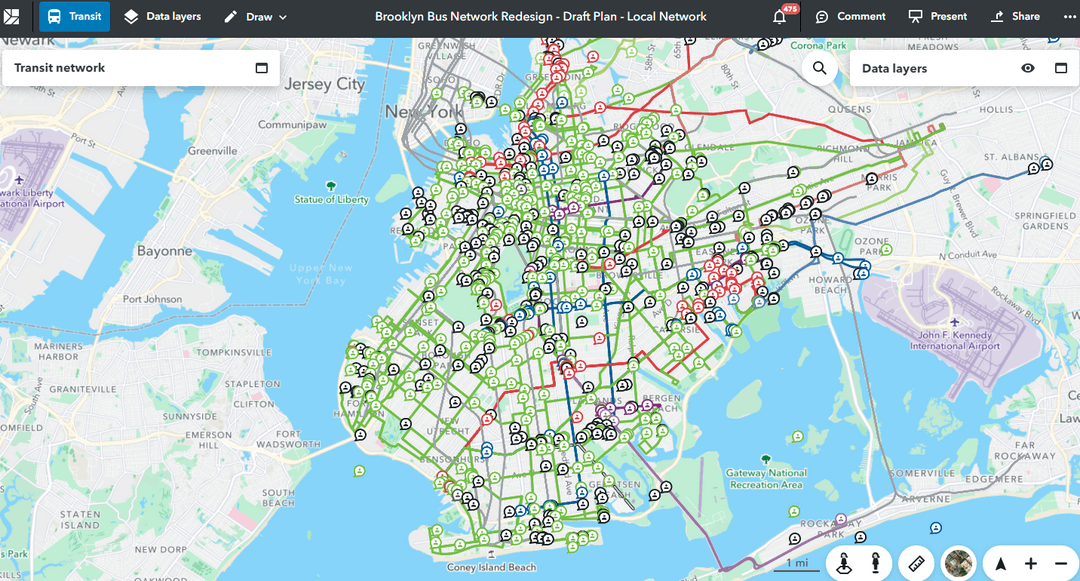
Task: Select the ruler measure tool
Action: (916, 563)
